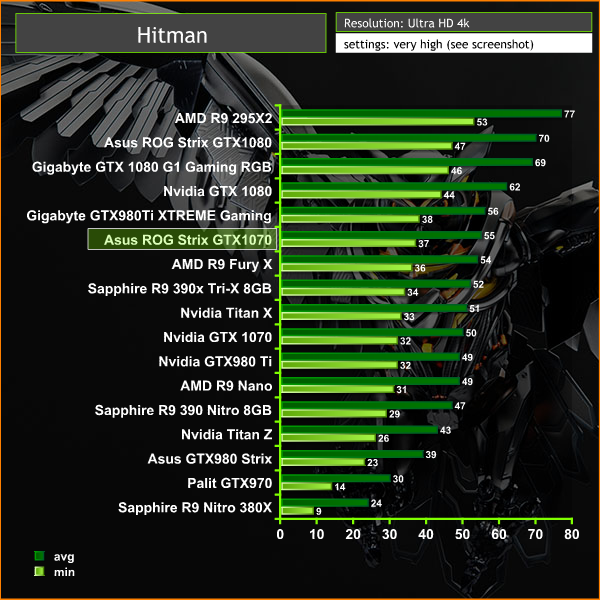
Task: Click min value 9 for R9 Nitro 380X
Action: click(318, 511)
